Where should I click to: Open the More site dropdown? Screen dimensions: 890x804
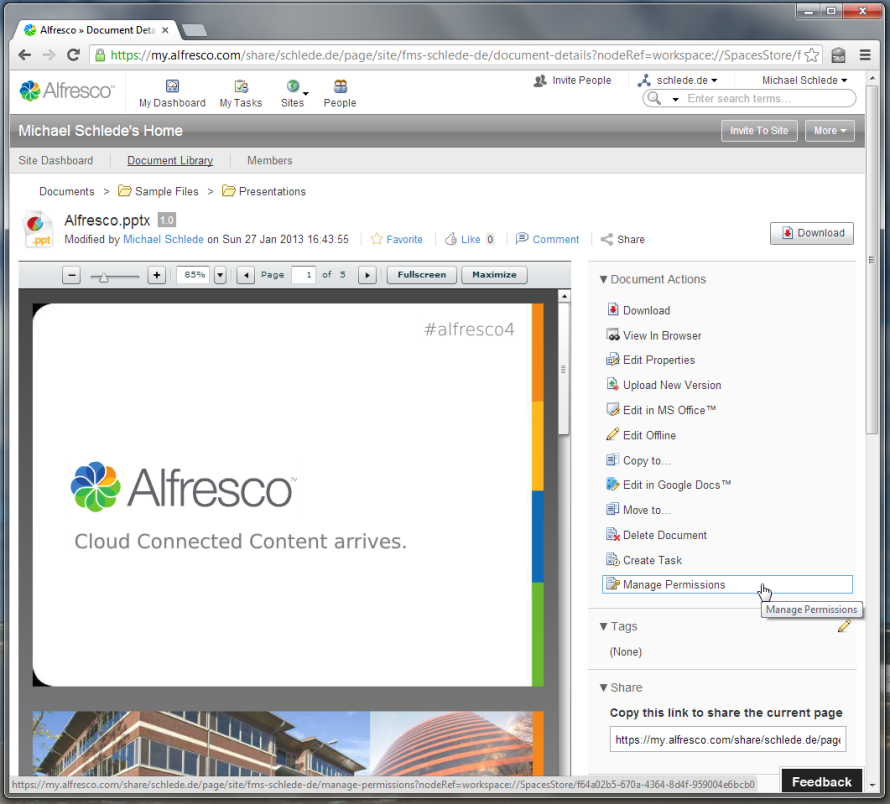(x=830, y=131)
